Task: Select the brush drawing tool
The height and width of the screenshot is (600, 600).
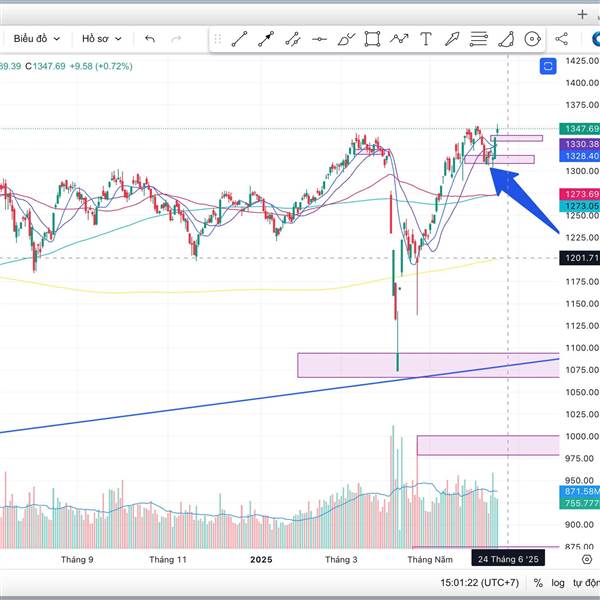Action: pos(346,39)
